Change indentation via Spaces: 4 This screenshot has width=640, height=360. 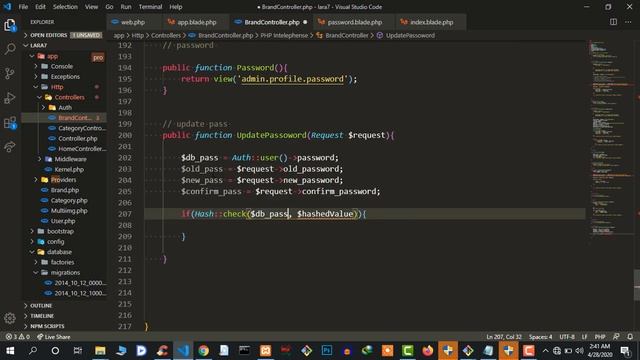pos(540,337)
